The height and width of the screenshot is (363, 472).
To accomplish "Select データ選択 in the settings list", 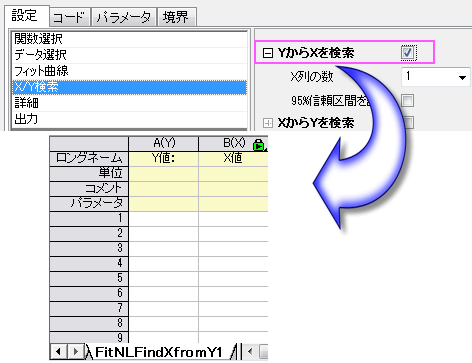I will click(x=129, y=55).
